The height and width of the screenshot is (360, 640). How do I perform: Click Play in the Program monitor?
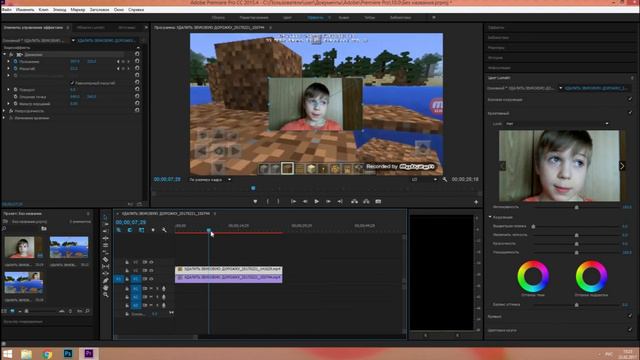316,202
